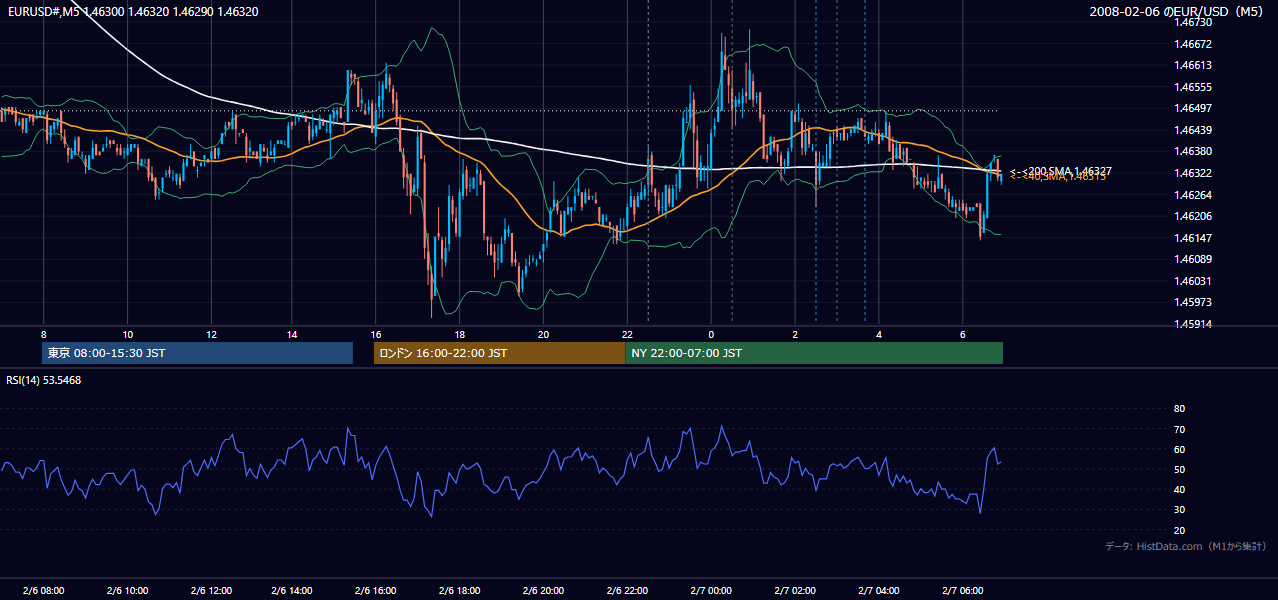Click the RSI scale label 50
The width and height of the screenshot is (1278, 600).
tap(1179, 469)
